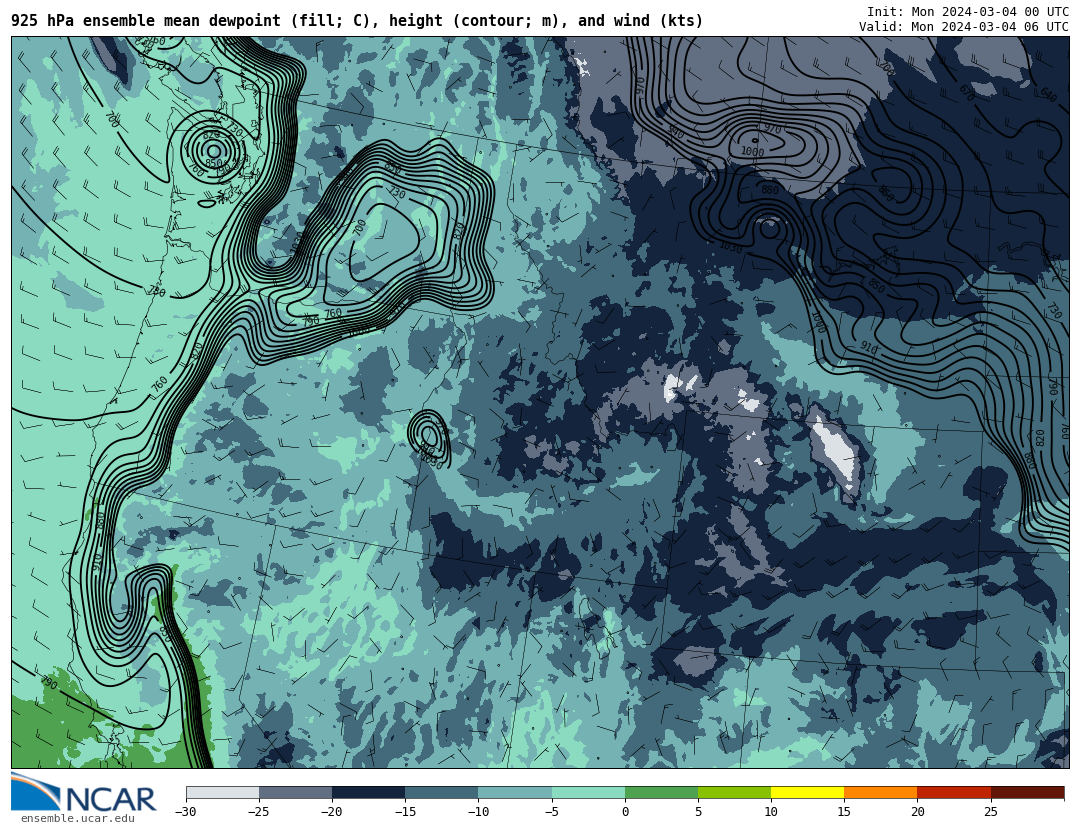1080x831 pixels.
Task: Click the -5 to 0 mint colorbar swatch
Action: tap(588, 792)
